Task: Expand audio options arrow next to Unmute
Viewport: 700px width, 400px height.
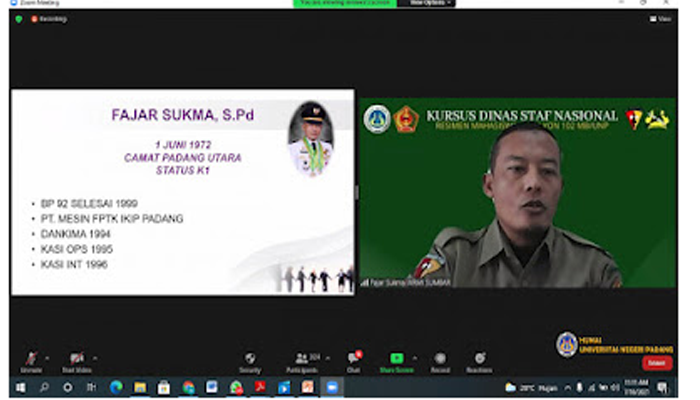Action: [47, 355]
